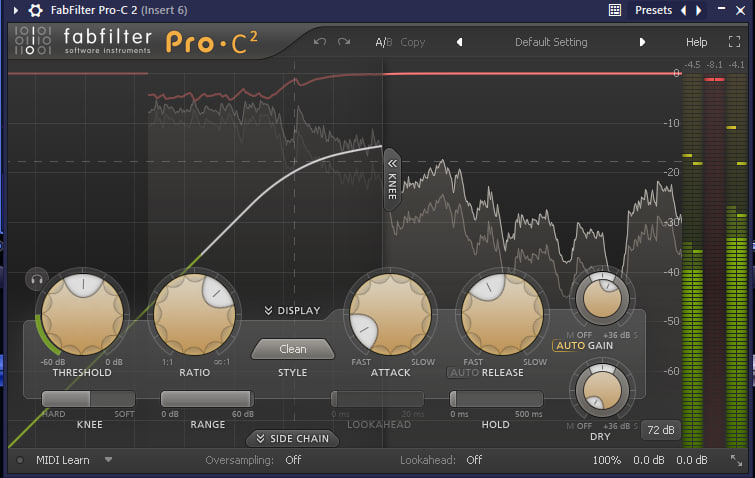
Task: Collapse the KNEE display handle
Action: coord(392,180)
